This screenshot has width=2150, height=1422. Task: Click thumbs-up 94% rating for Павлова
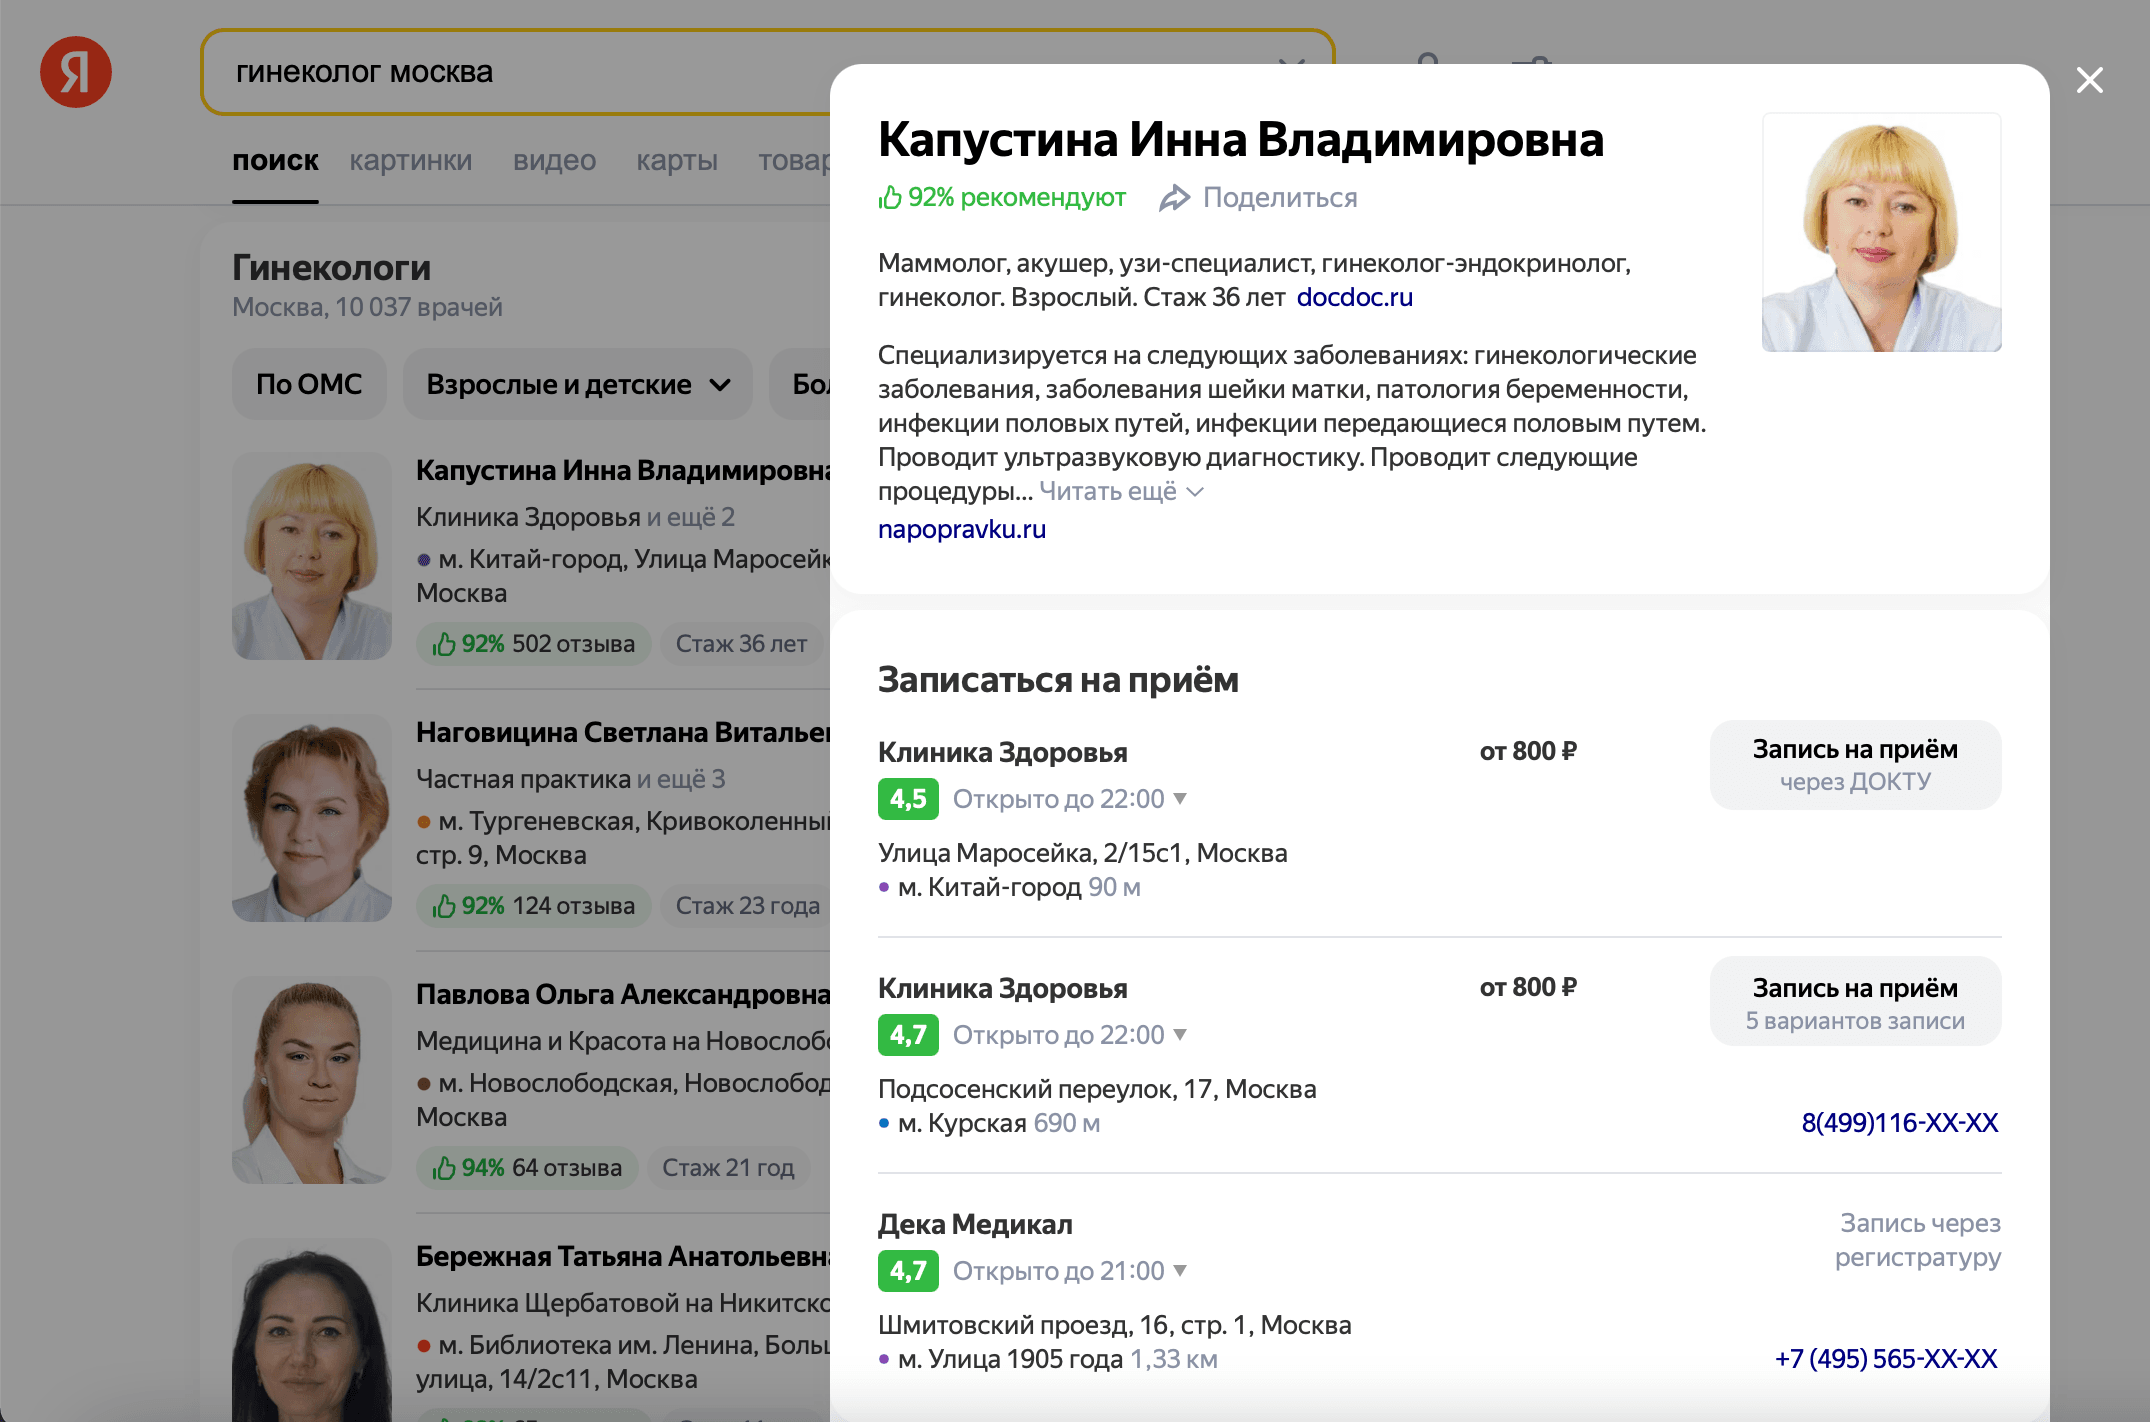tap(444, 1168)
